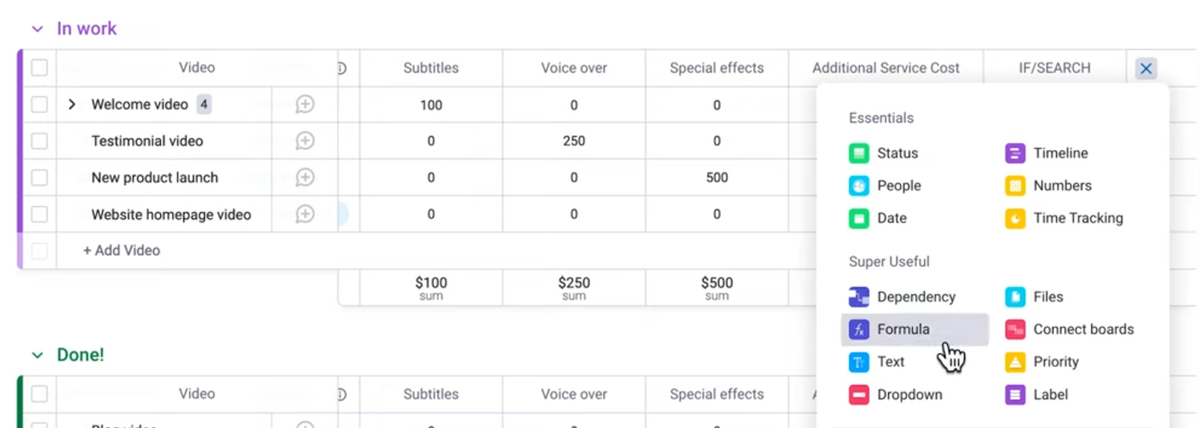Select the Dependency column icon
Image resolution: width=1200 pixels, height=428 pixels.
859,297
